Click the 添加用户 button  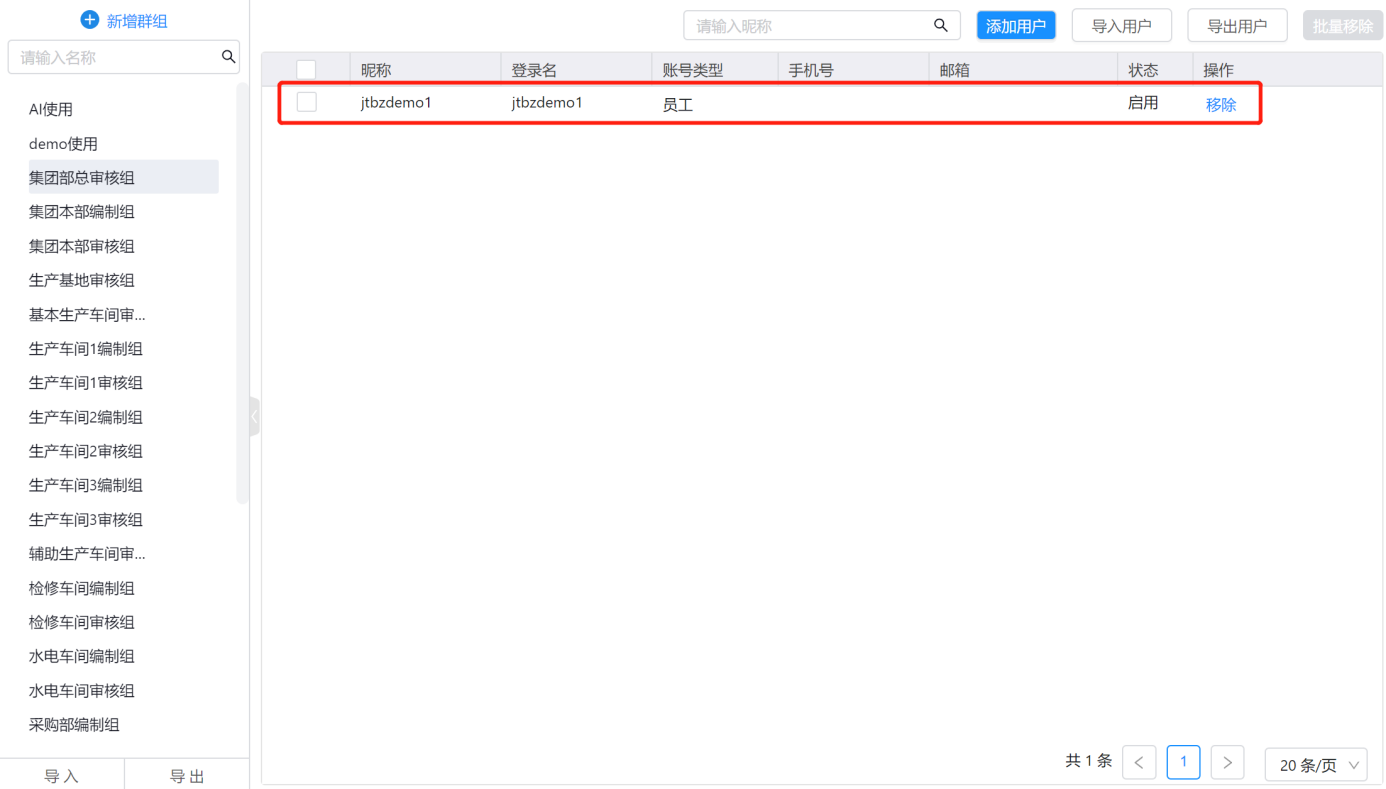click(x=1015, y=26)
